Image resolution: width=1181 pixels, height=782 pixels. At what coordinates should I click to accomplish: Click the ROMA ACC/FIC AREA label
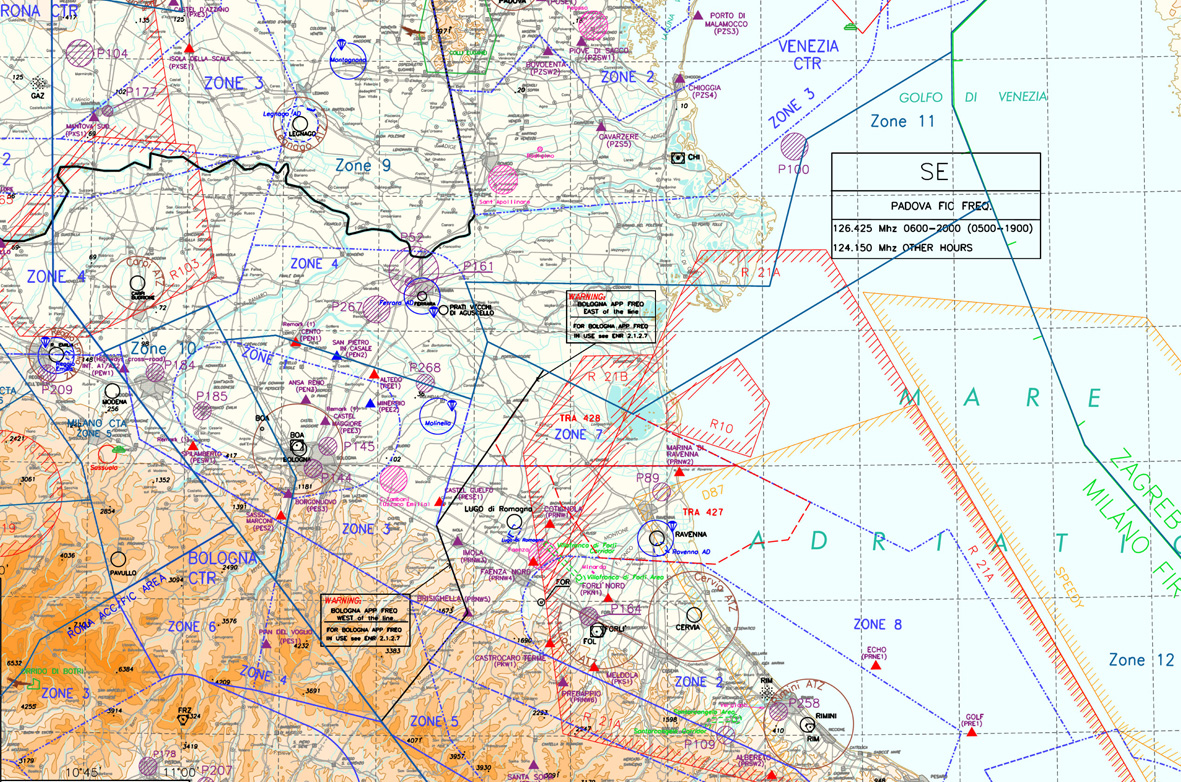[x=117, y=608]
